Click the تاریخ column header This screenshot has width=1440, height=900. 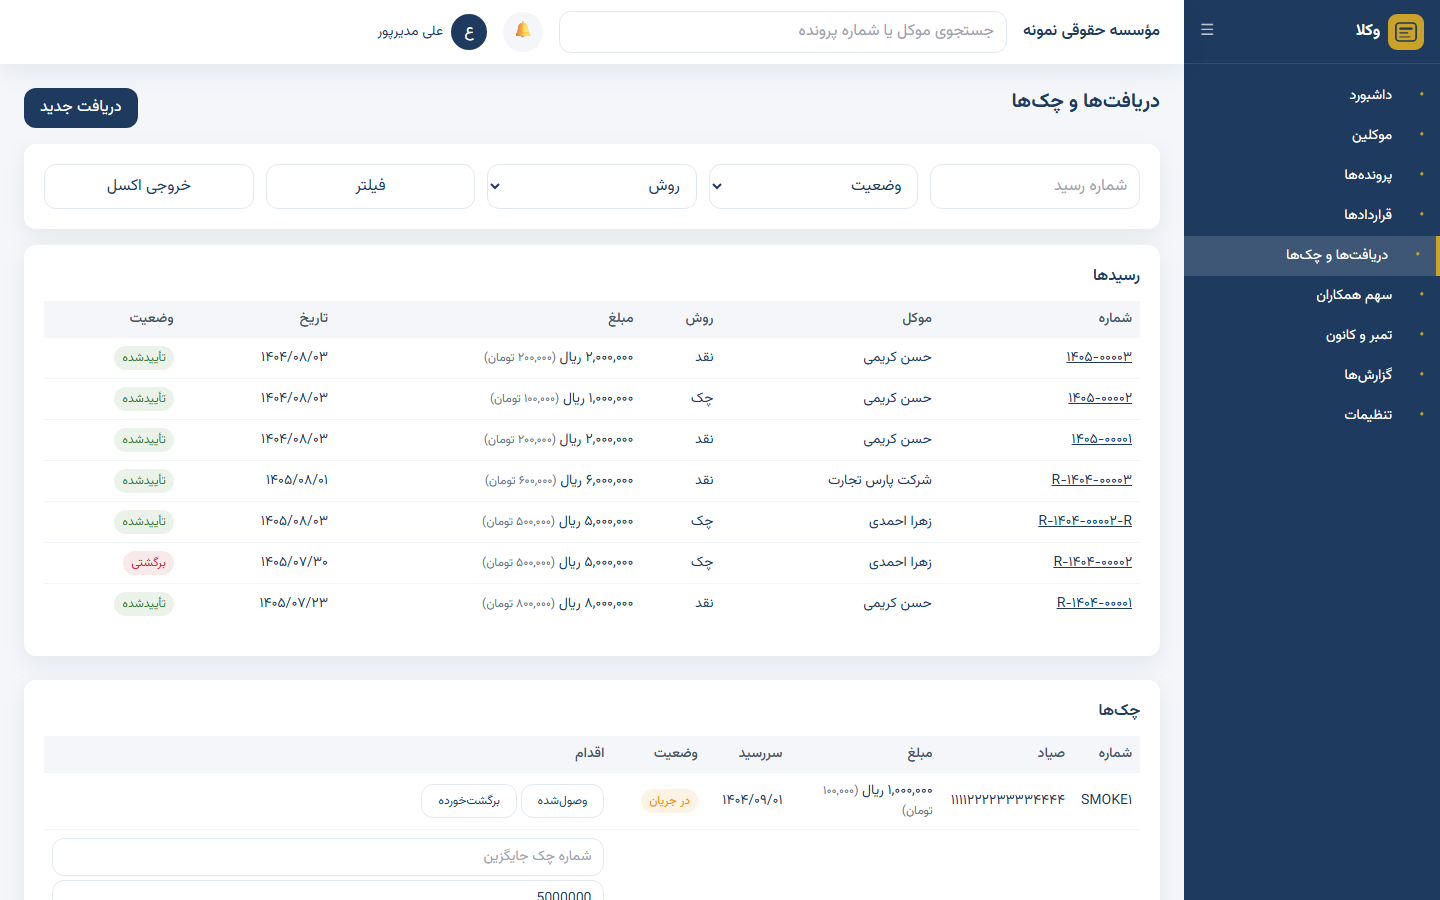pos(314,318)
